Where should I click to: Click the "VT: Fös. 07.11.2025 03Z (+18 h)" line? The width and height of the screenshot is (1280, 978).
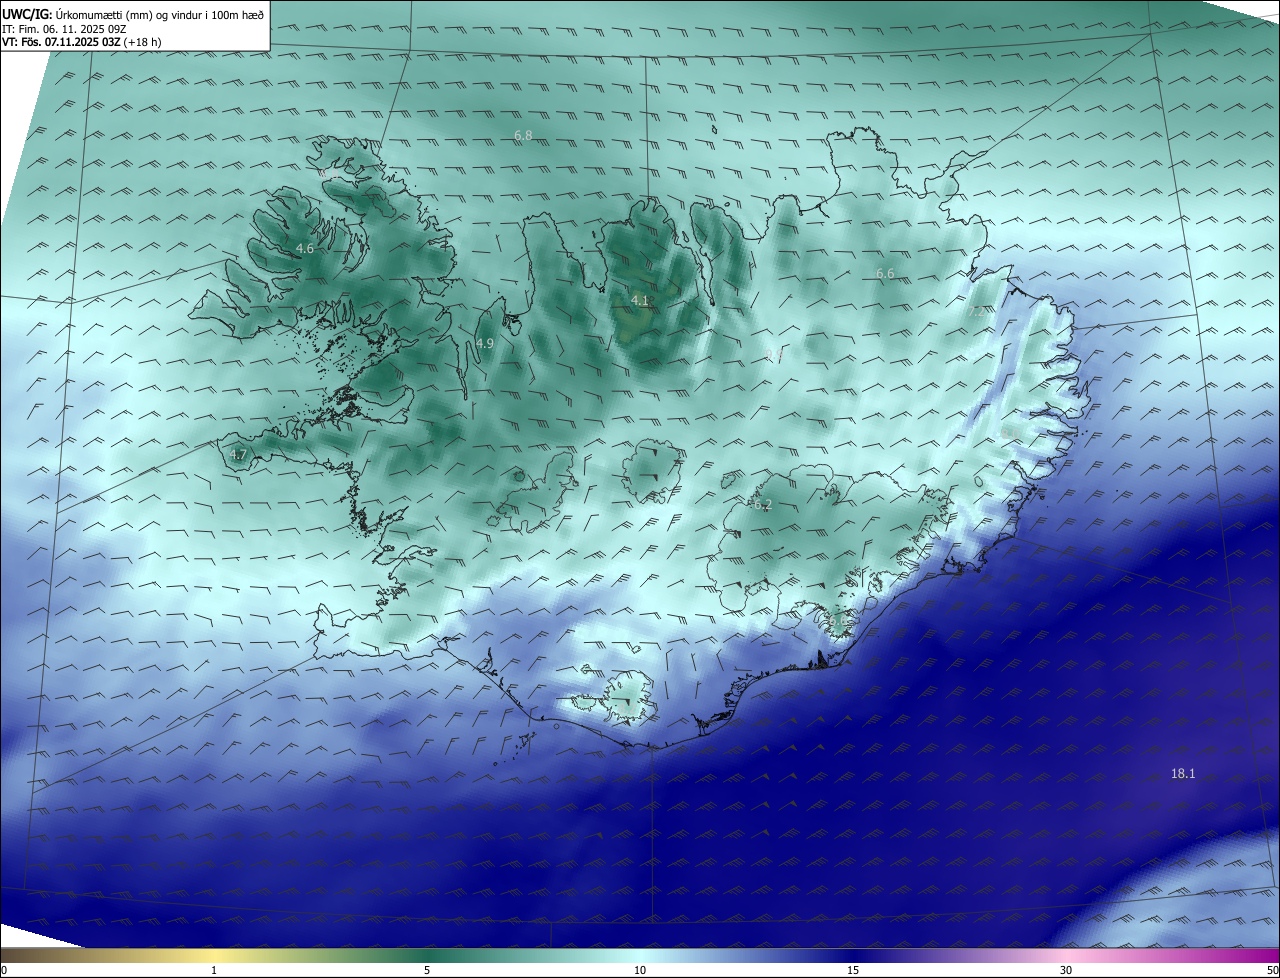point(81,42)
